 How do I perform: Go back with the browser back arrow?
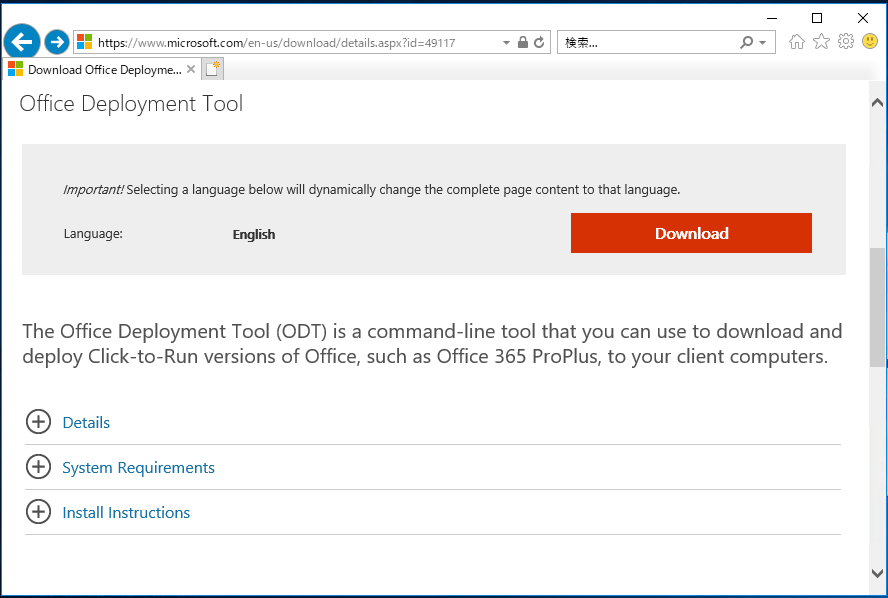coord(22,42)
